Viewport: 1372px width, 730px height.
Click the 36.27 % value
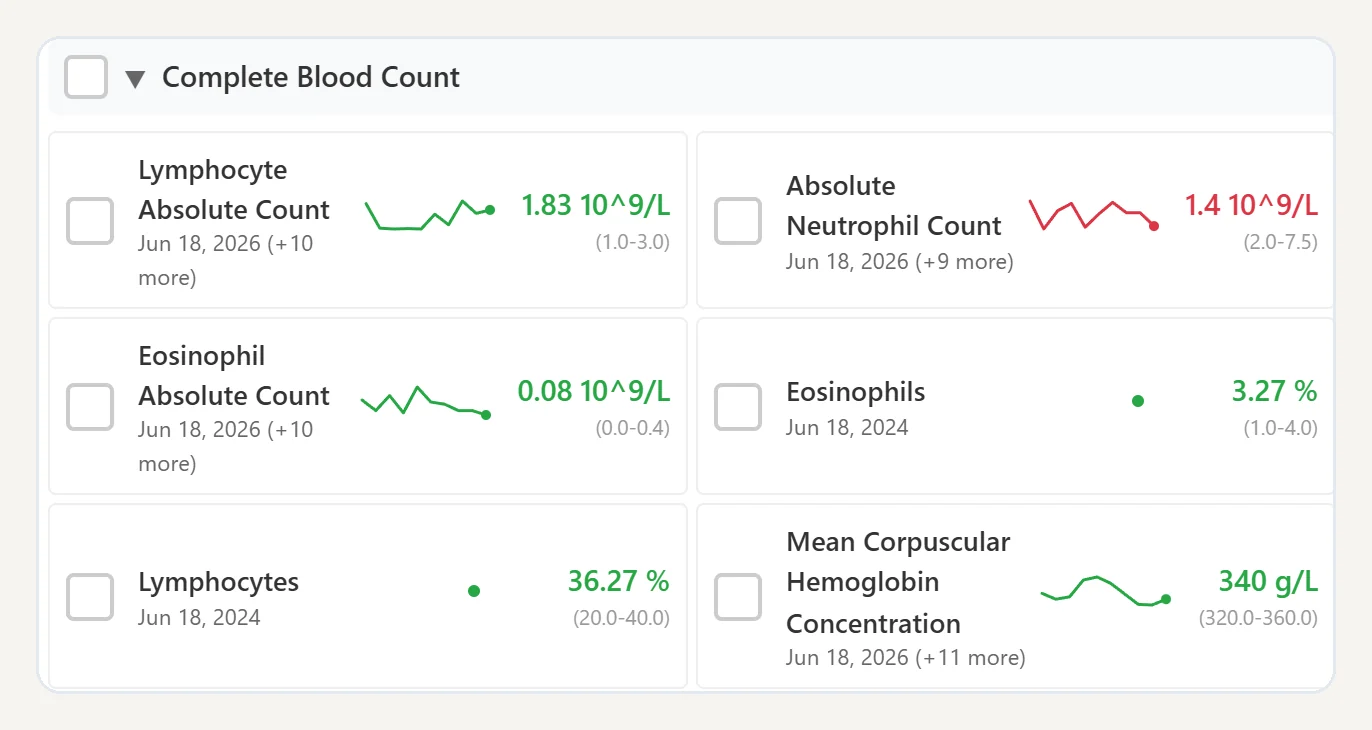619,581
